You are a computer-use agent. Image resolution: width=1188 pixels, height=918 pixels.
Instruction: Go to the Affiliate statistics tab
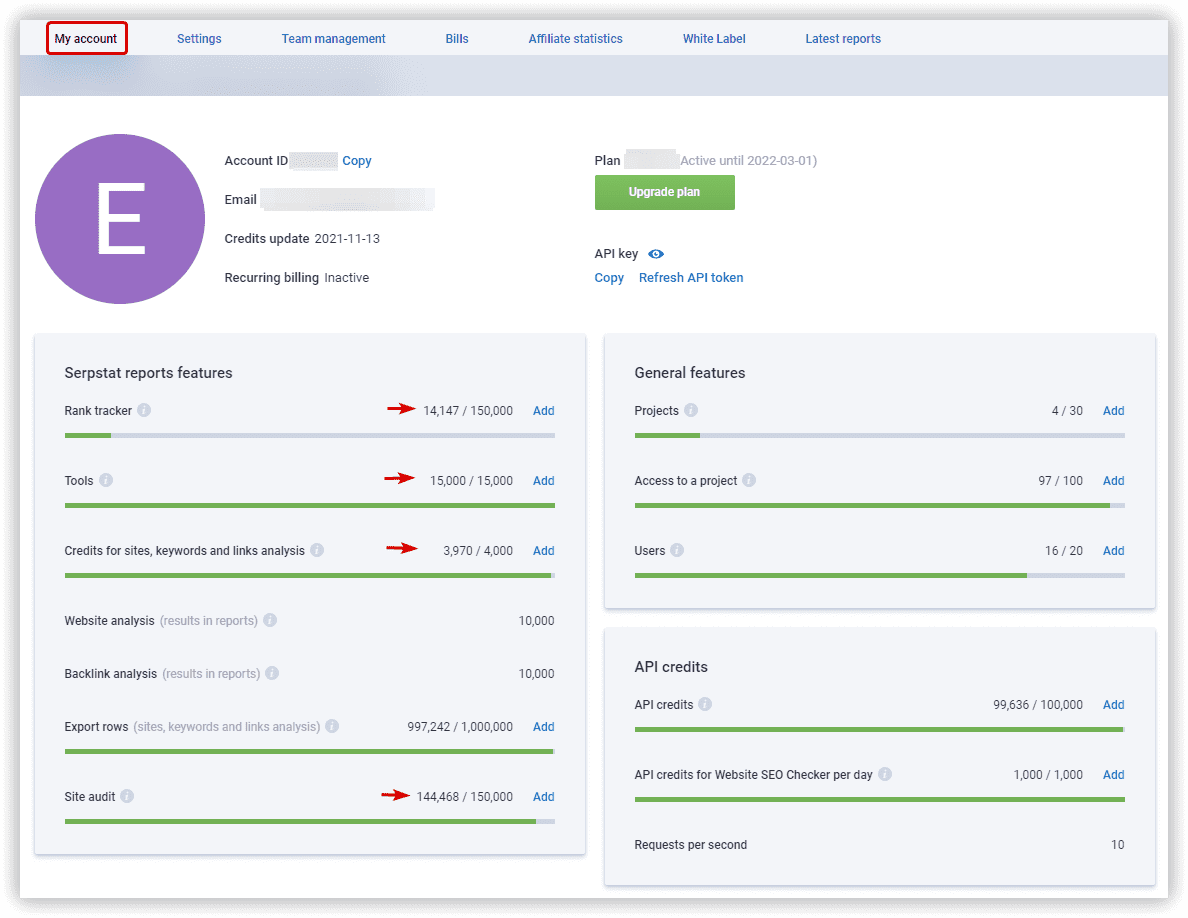575,39
